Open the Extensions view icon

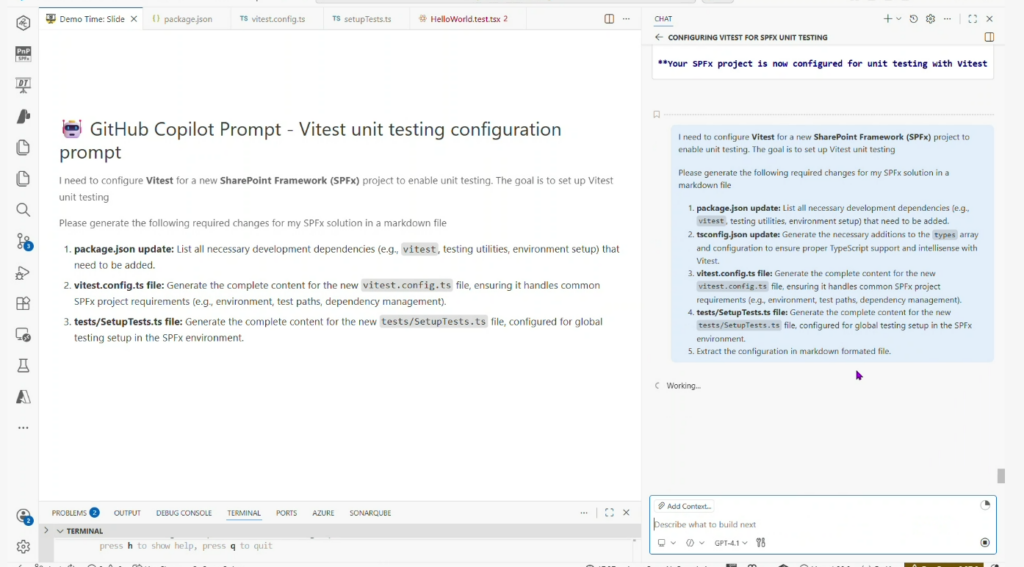23,303
